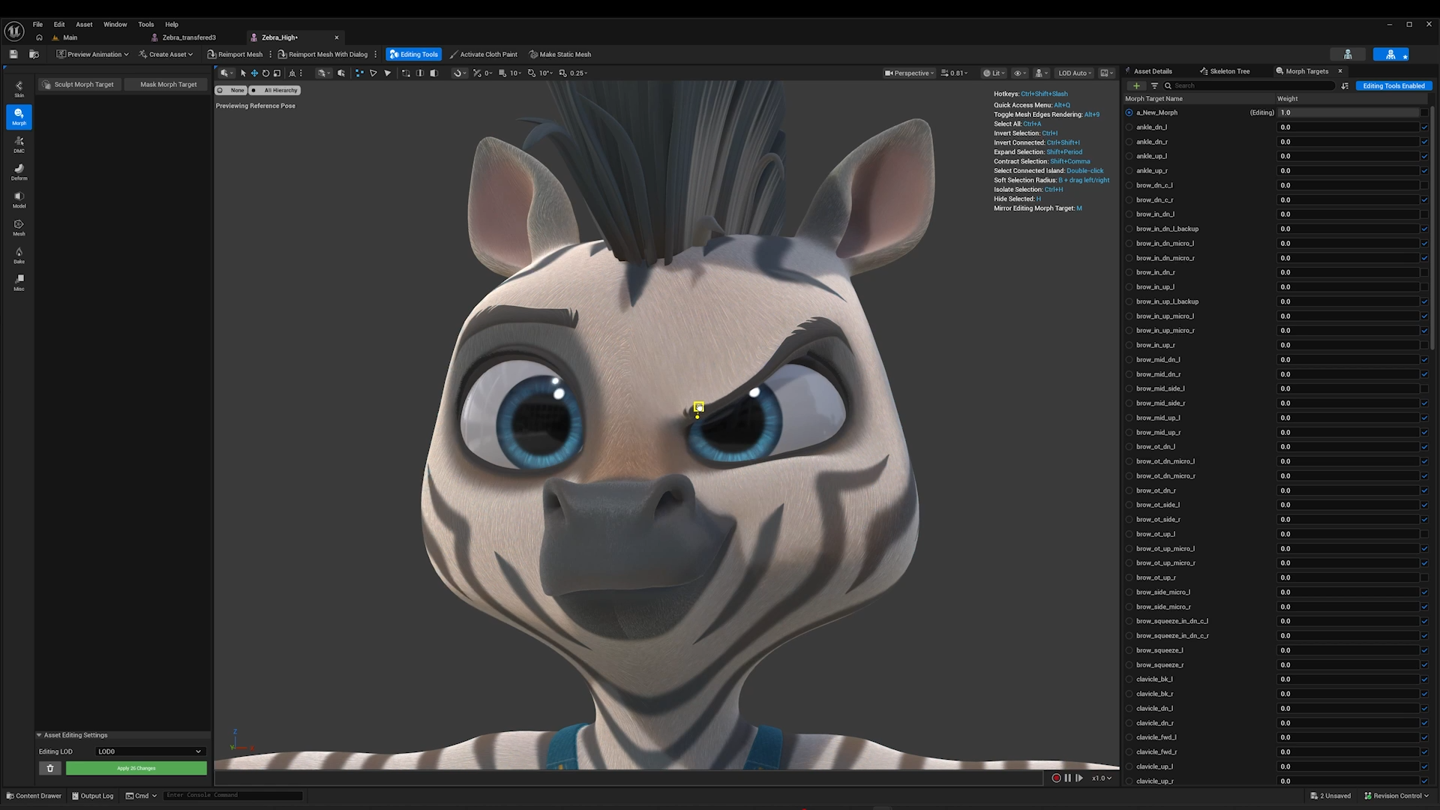This screenshot has width=1440, height=810.
Task: Select the All Hierarchy option
Action: 274,90
